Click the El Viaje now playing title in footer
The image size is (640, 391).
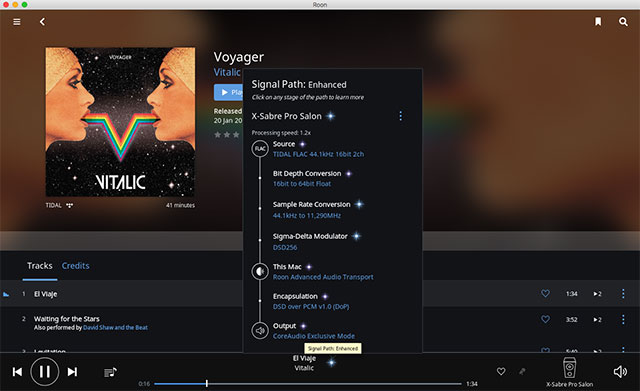[304, 358]
